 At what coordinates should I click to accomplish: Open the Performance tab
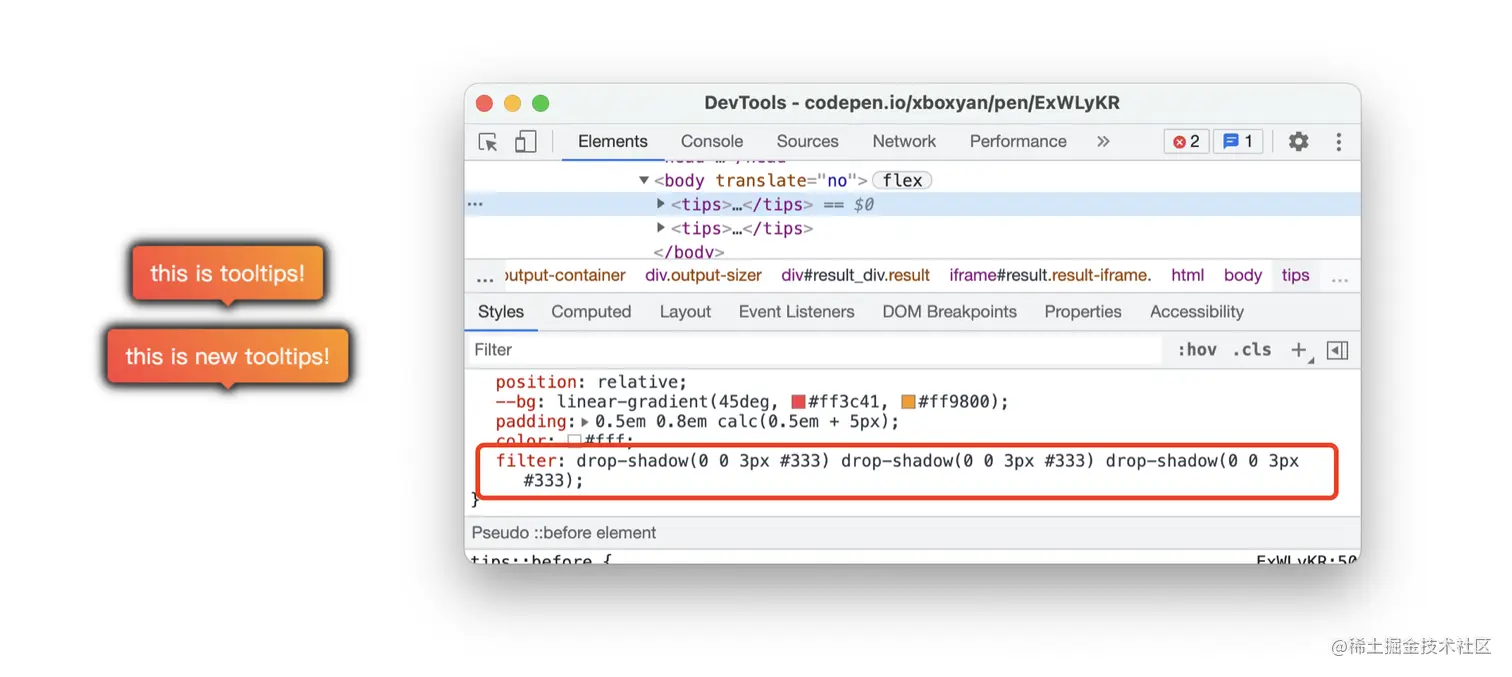(1018, 142)
